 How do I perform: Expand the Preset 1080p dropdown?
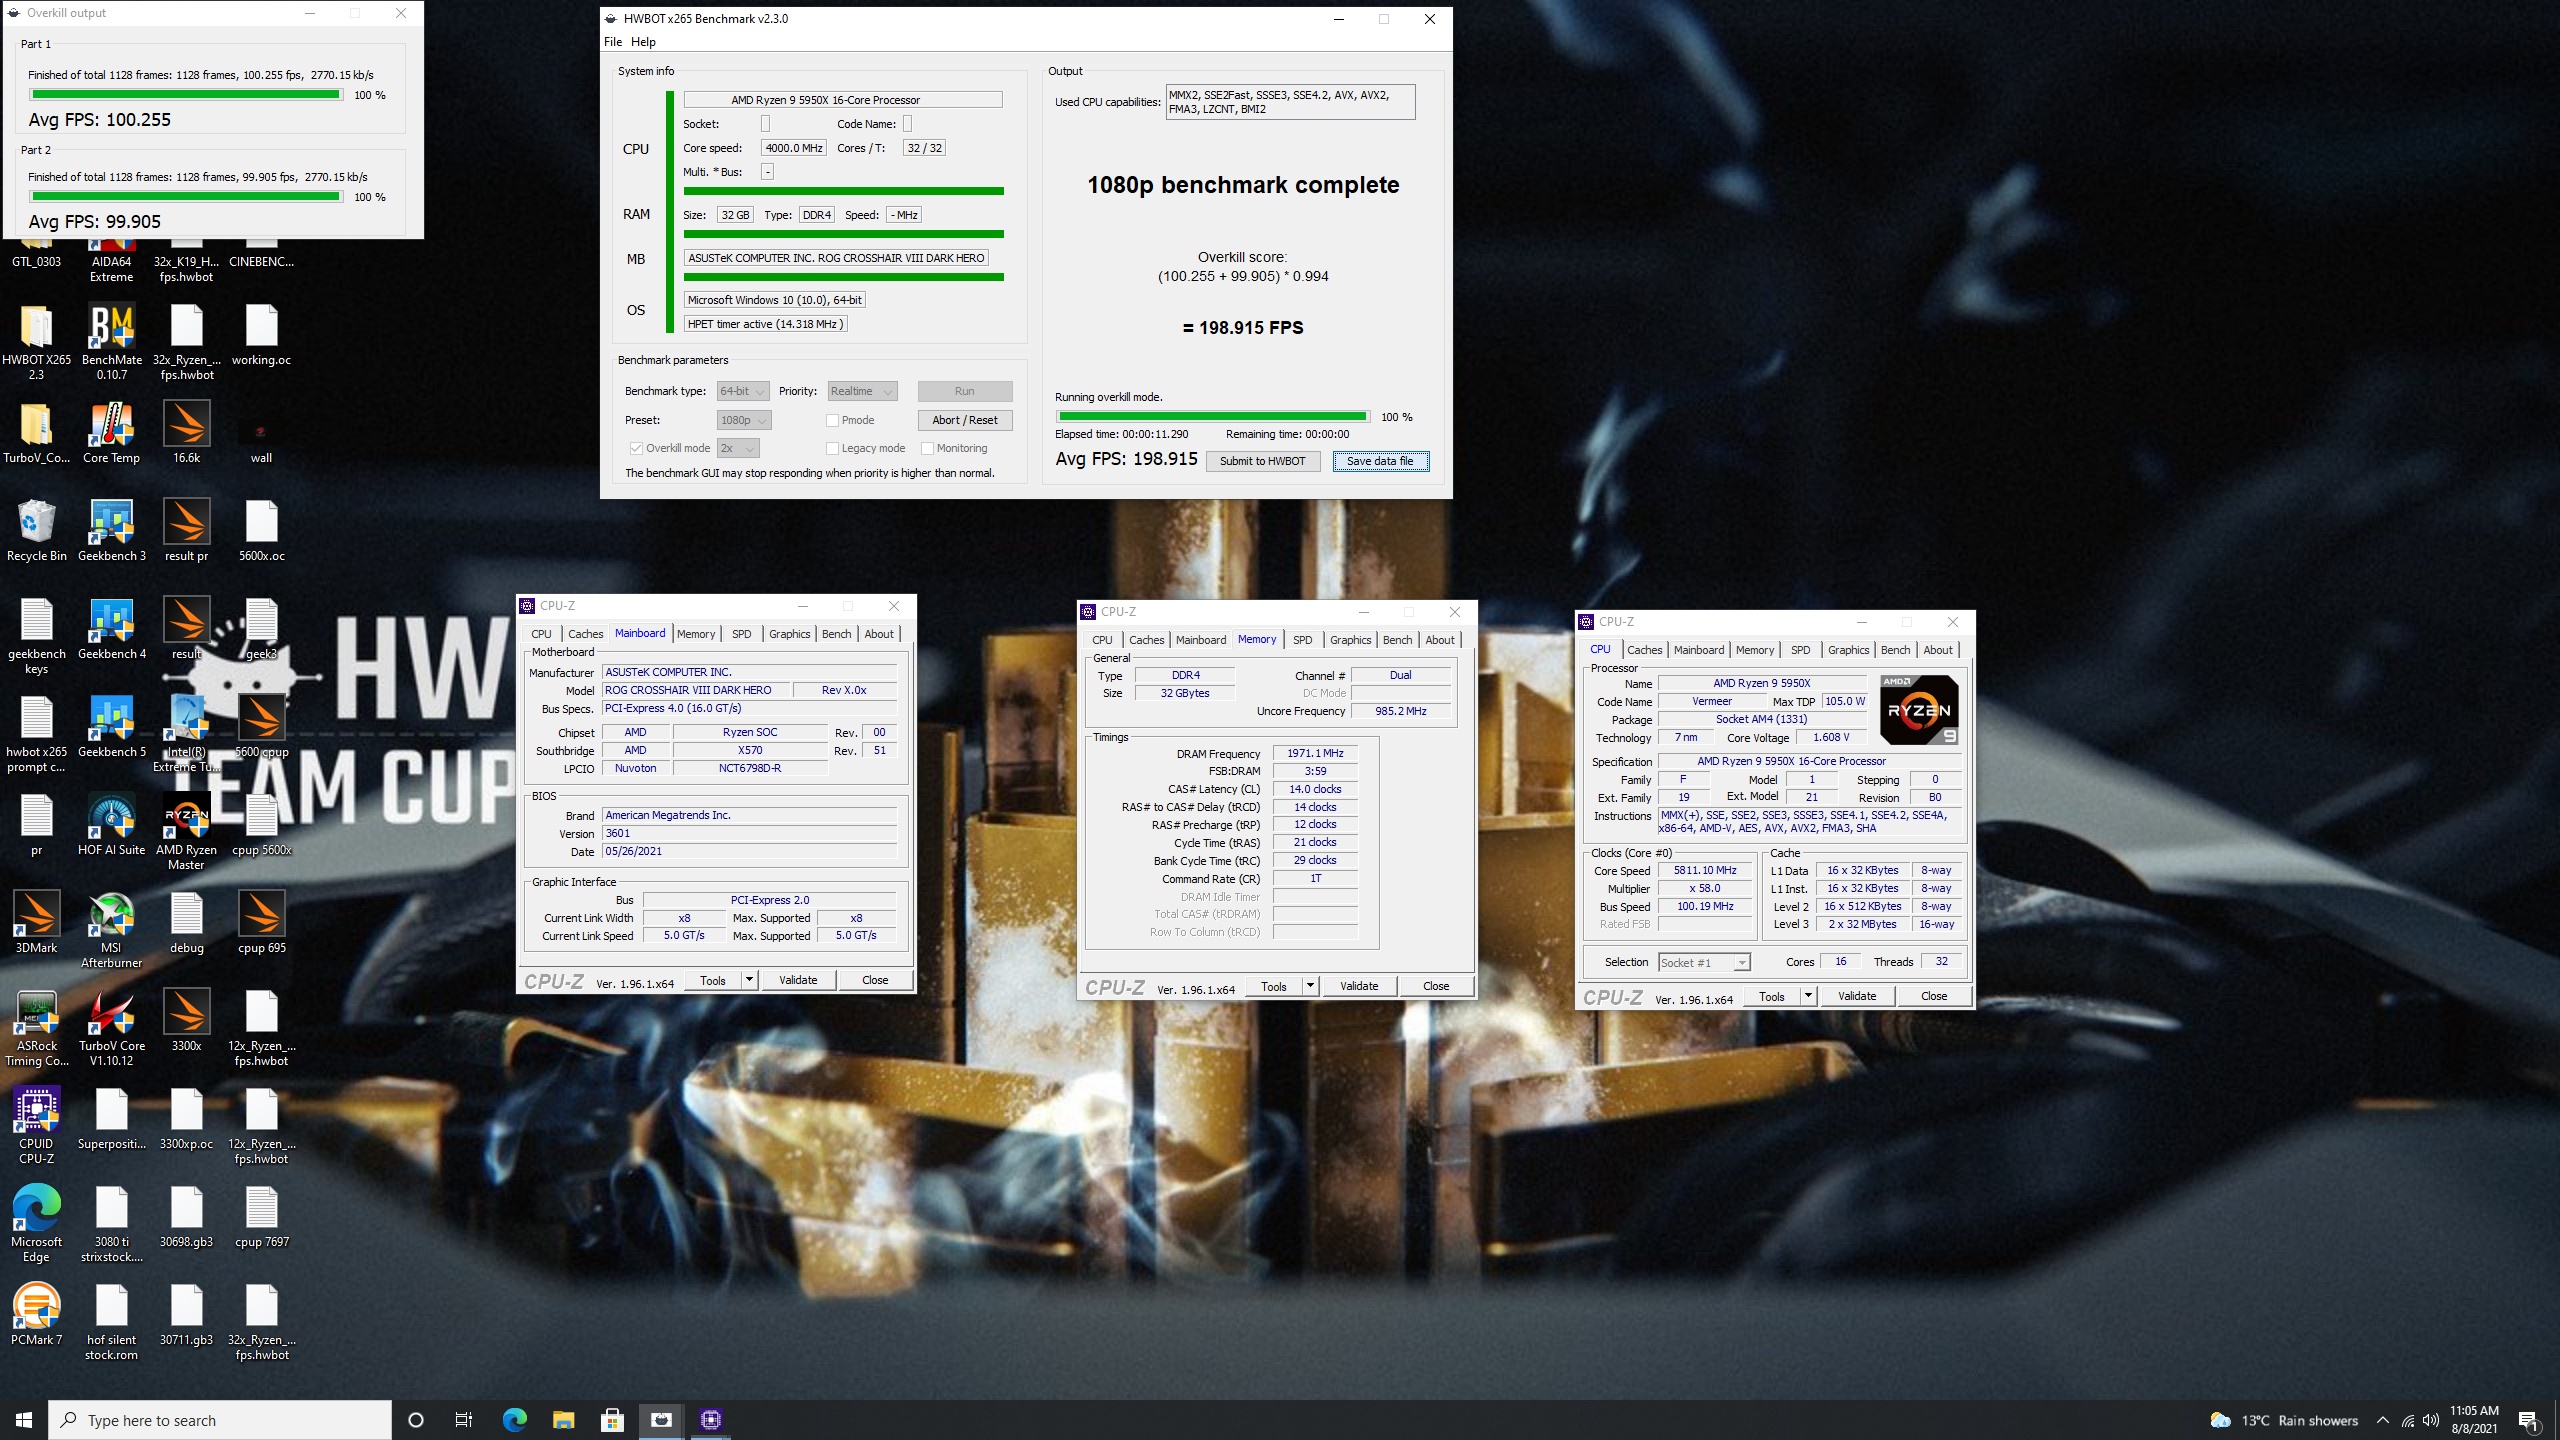744,420
